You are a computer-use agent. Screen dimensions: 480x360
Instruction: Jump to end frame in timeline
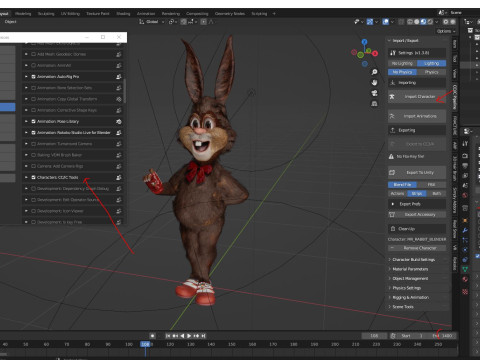pyautogui.click(x=203, y=336)
